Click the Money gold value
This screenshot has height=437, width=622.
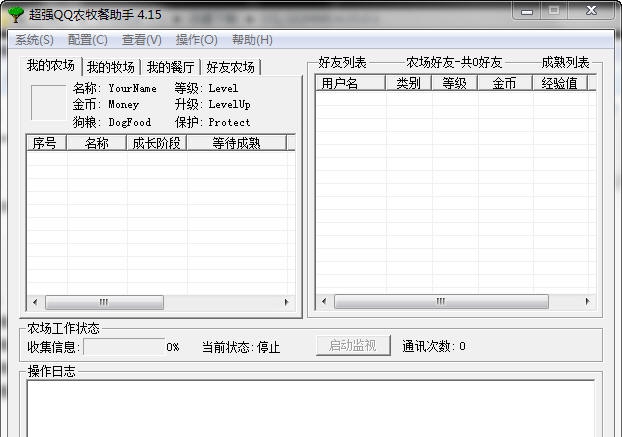click(x=123, y=105)
